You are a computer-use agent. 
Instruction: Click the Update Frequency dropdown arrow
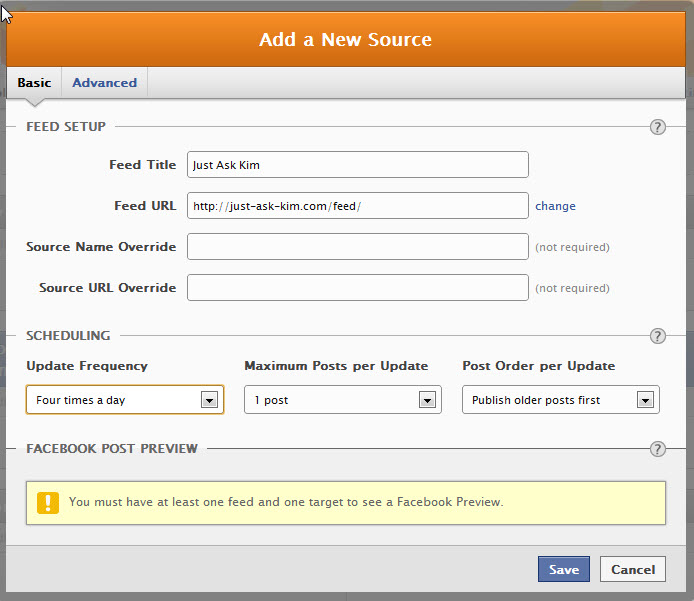pos(209,400)
